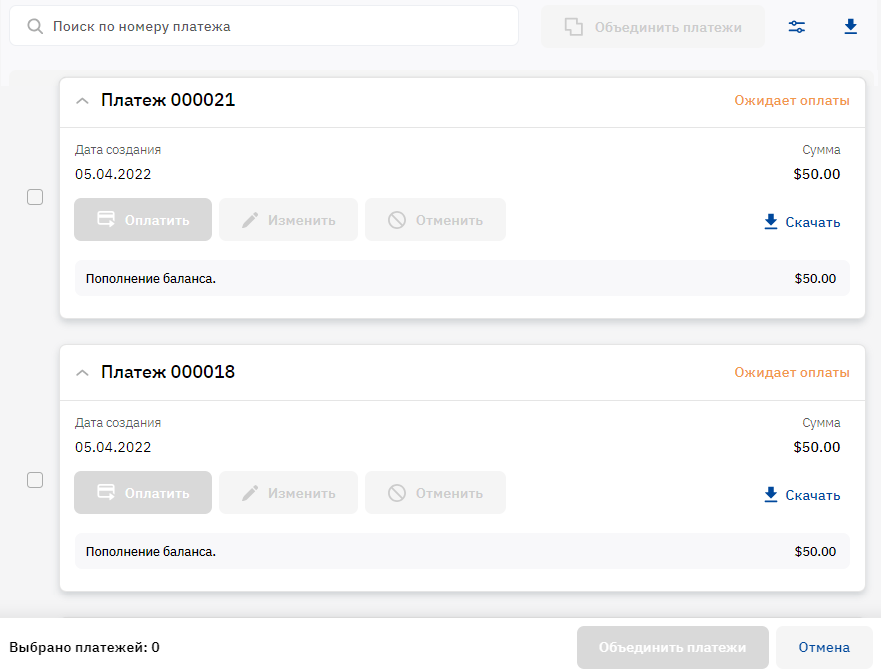Screen dimensions: 881x671
Task: Click Отмена in the bottom bar
Action: click(x=824, y=647)
